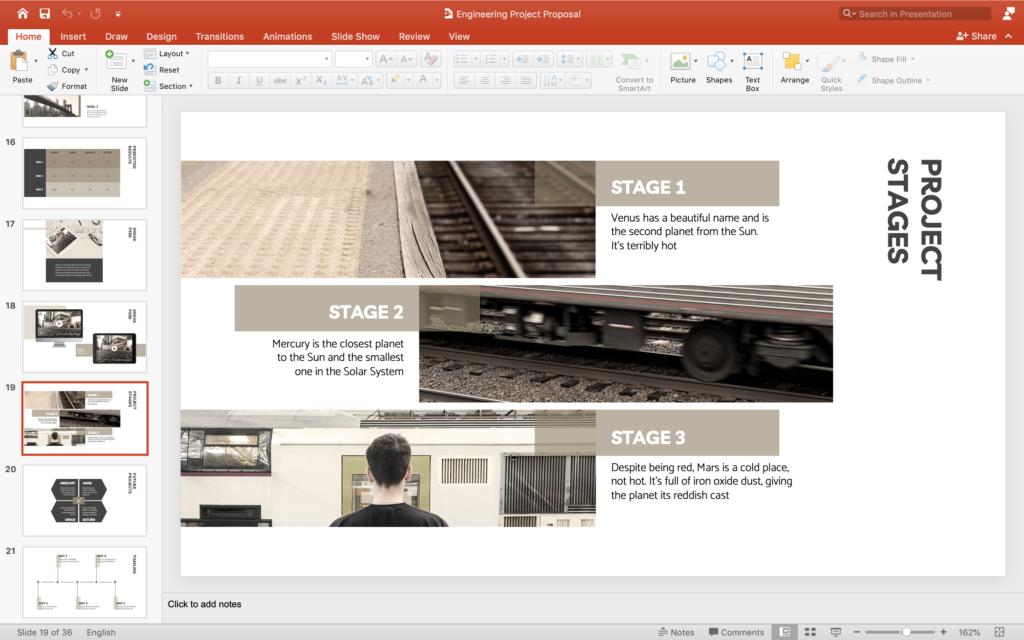Open Comments from the status bar

click(x=736, y=632)
